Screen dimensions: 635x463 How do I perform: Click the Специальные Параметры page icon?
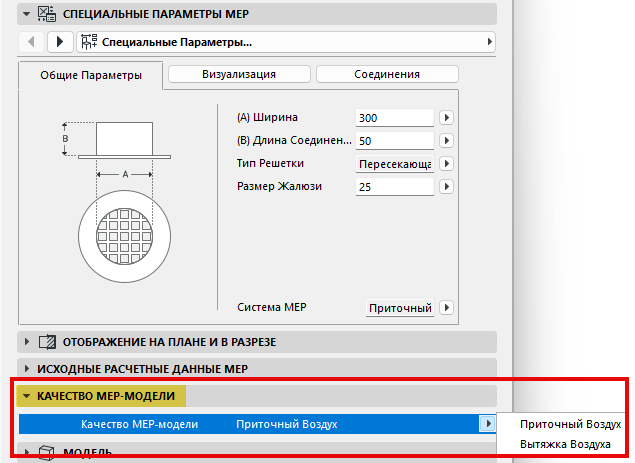pyautogui.click(x=89, y=42)
